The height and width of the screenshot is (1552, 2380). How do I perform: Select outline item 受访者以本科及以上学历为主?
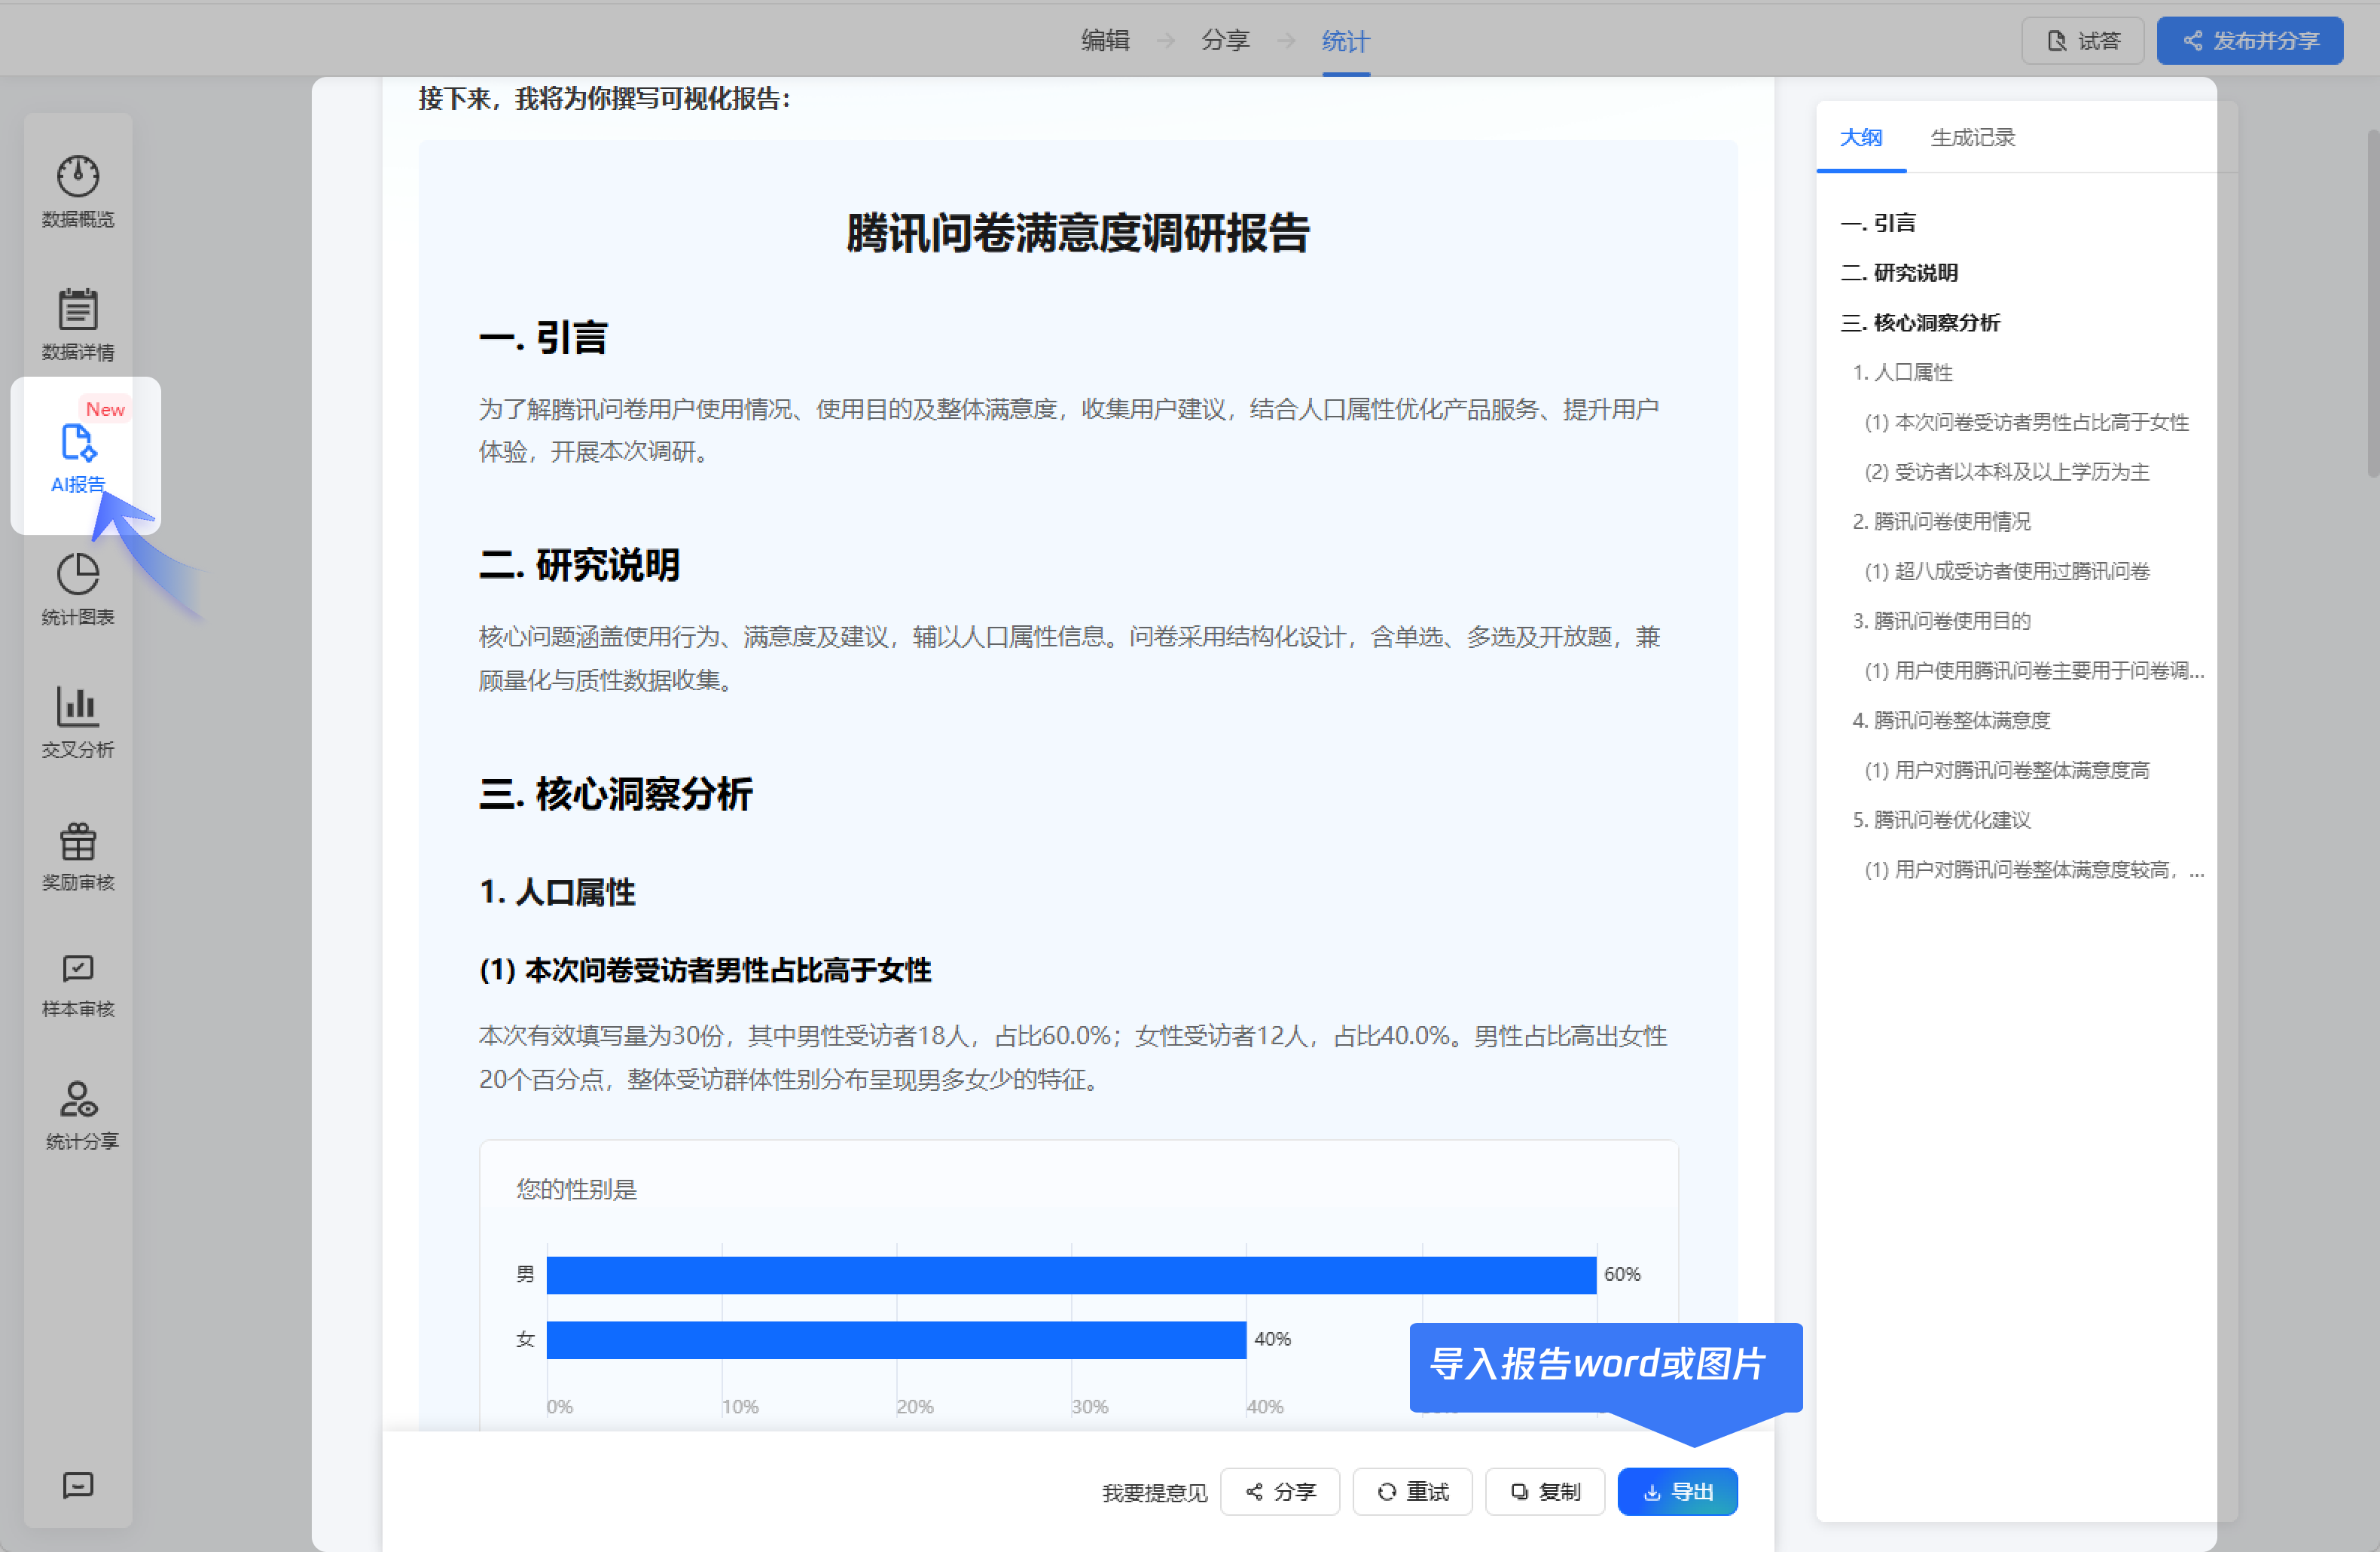click(x=2007, y=472)
